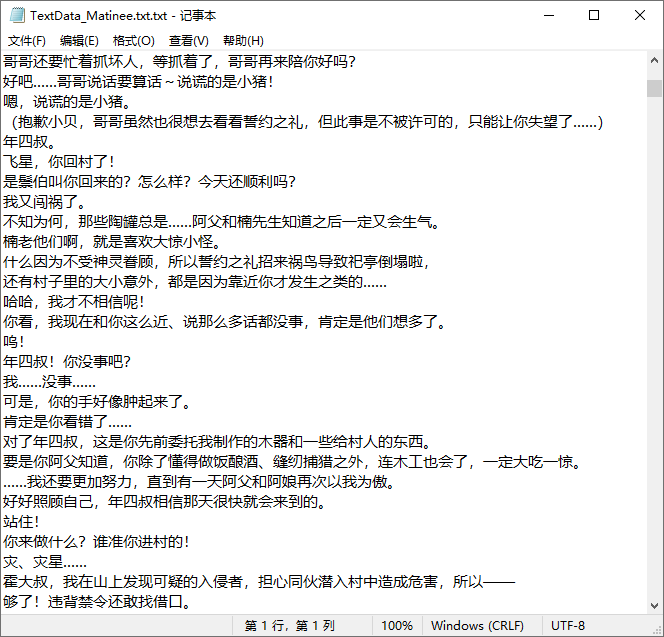Close the TextData_Matinee.txt Notepad window
This screenshot has width=664, height=637.
640,16
